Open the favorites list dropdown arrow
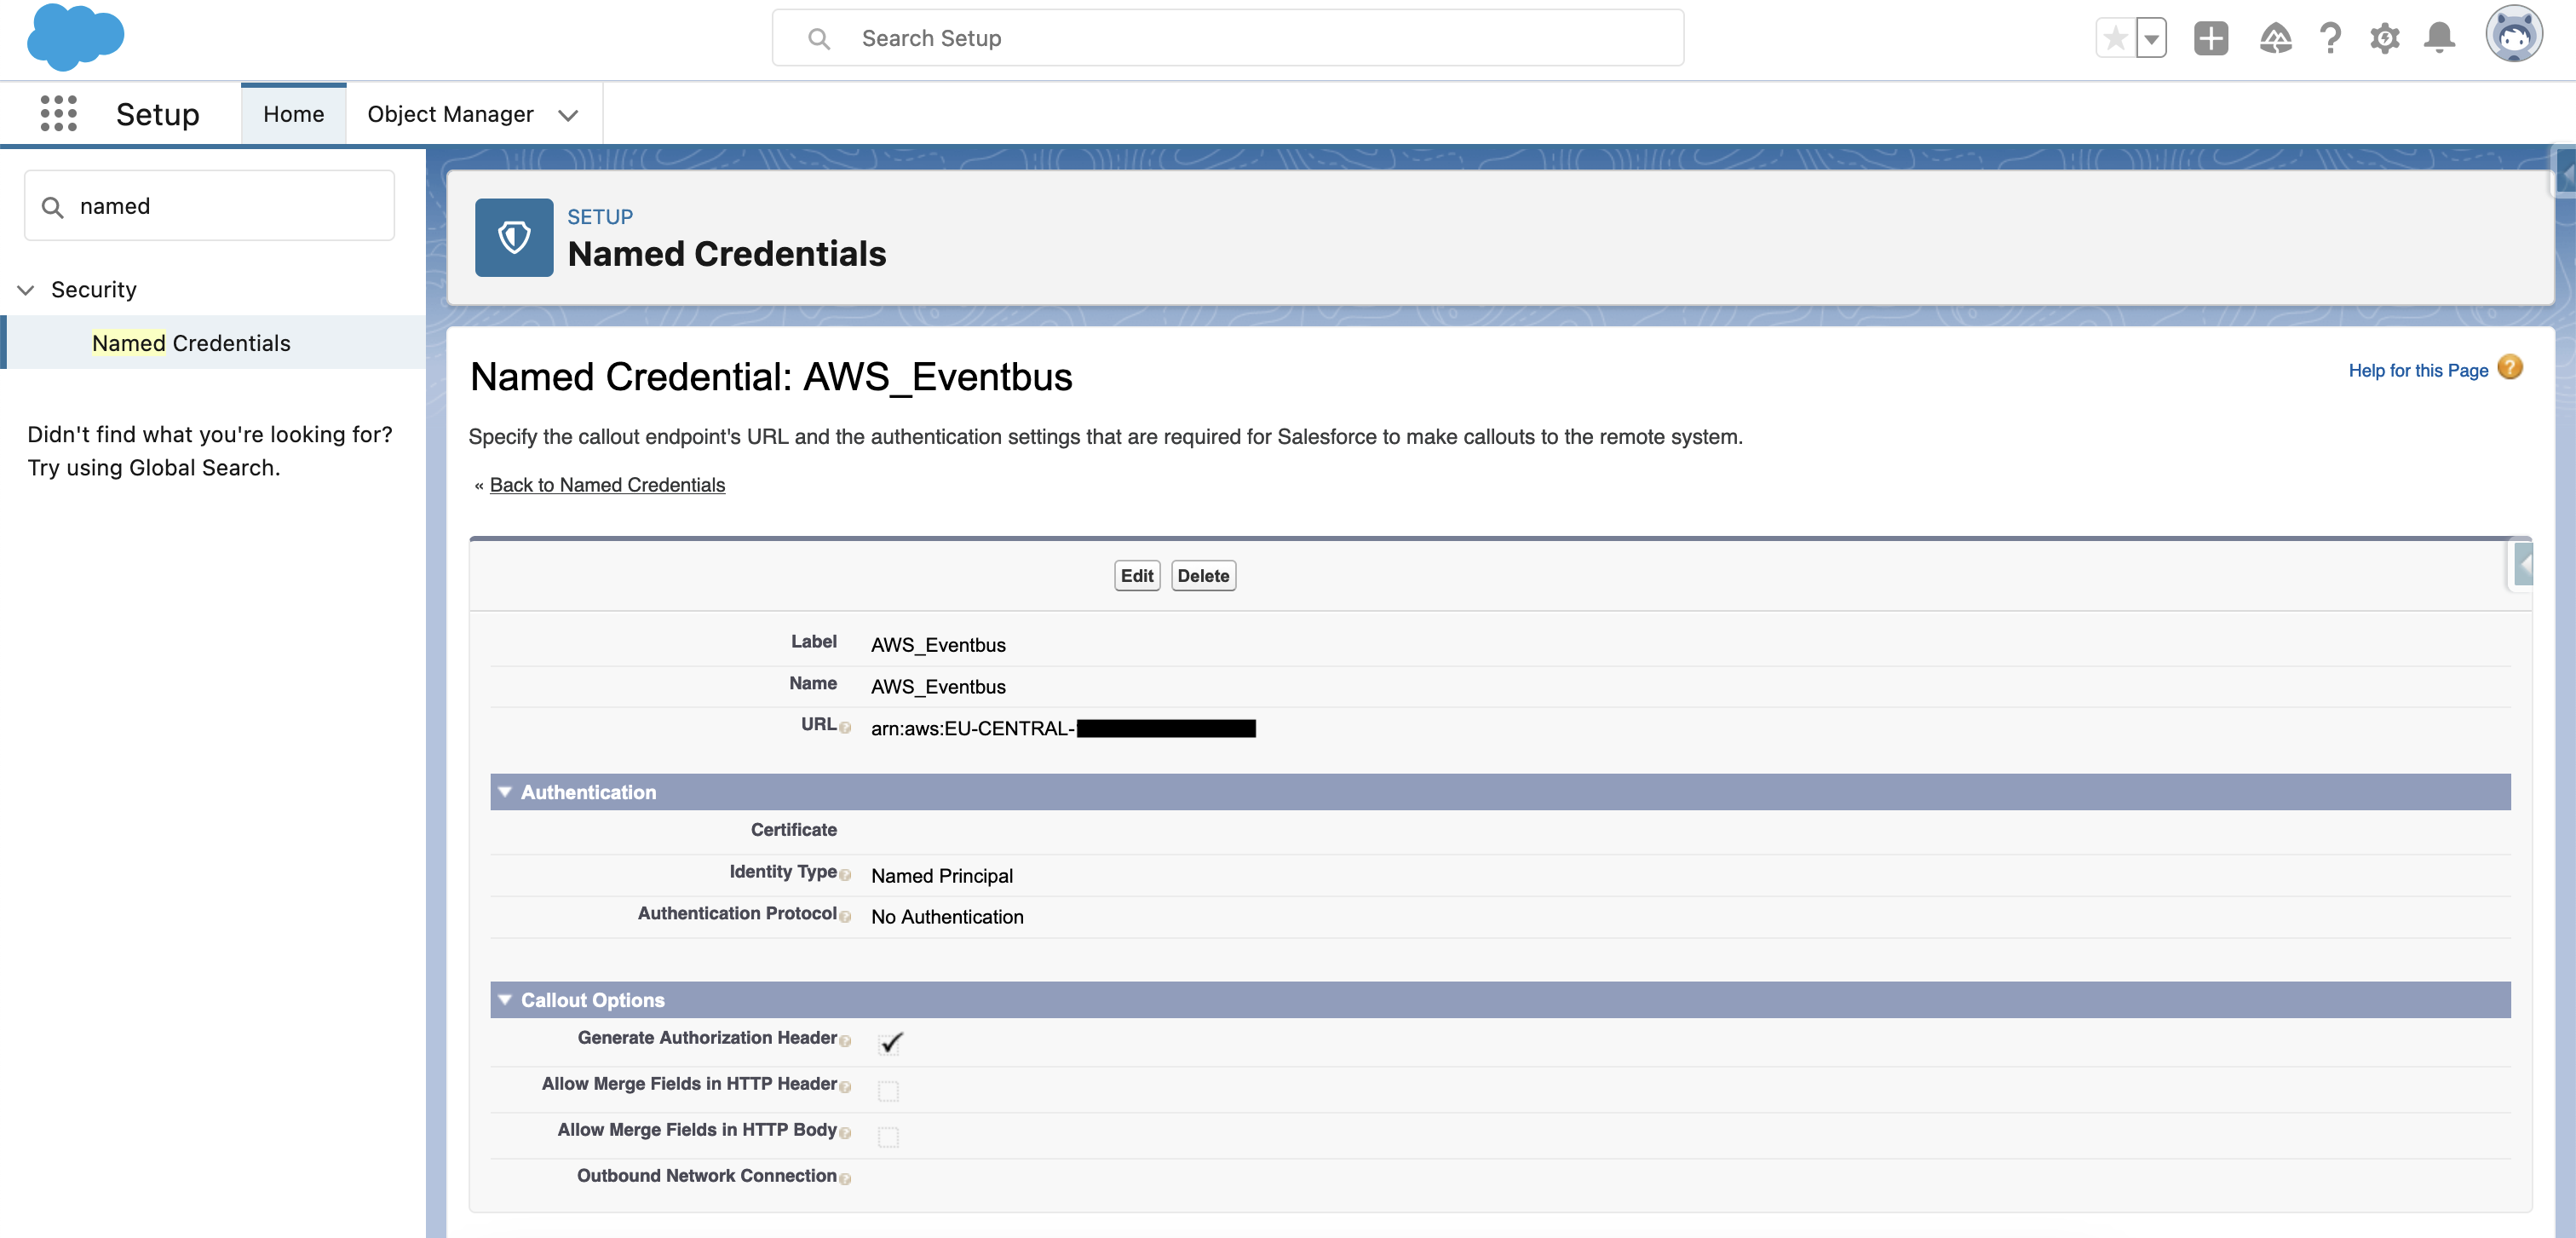Viewport: 2576px width, 1238px height. coord(2151,39)
